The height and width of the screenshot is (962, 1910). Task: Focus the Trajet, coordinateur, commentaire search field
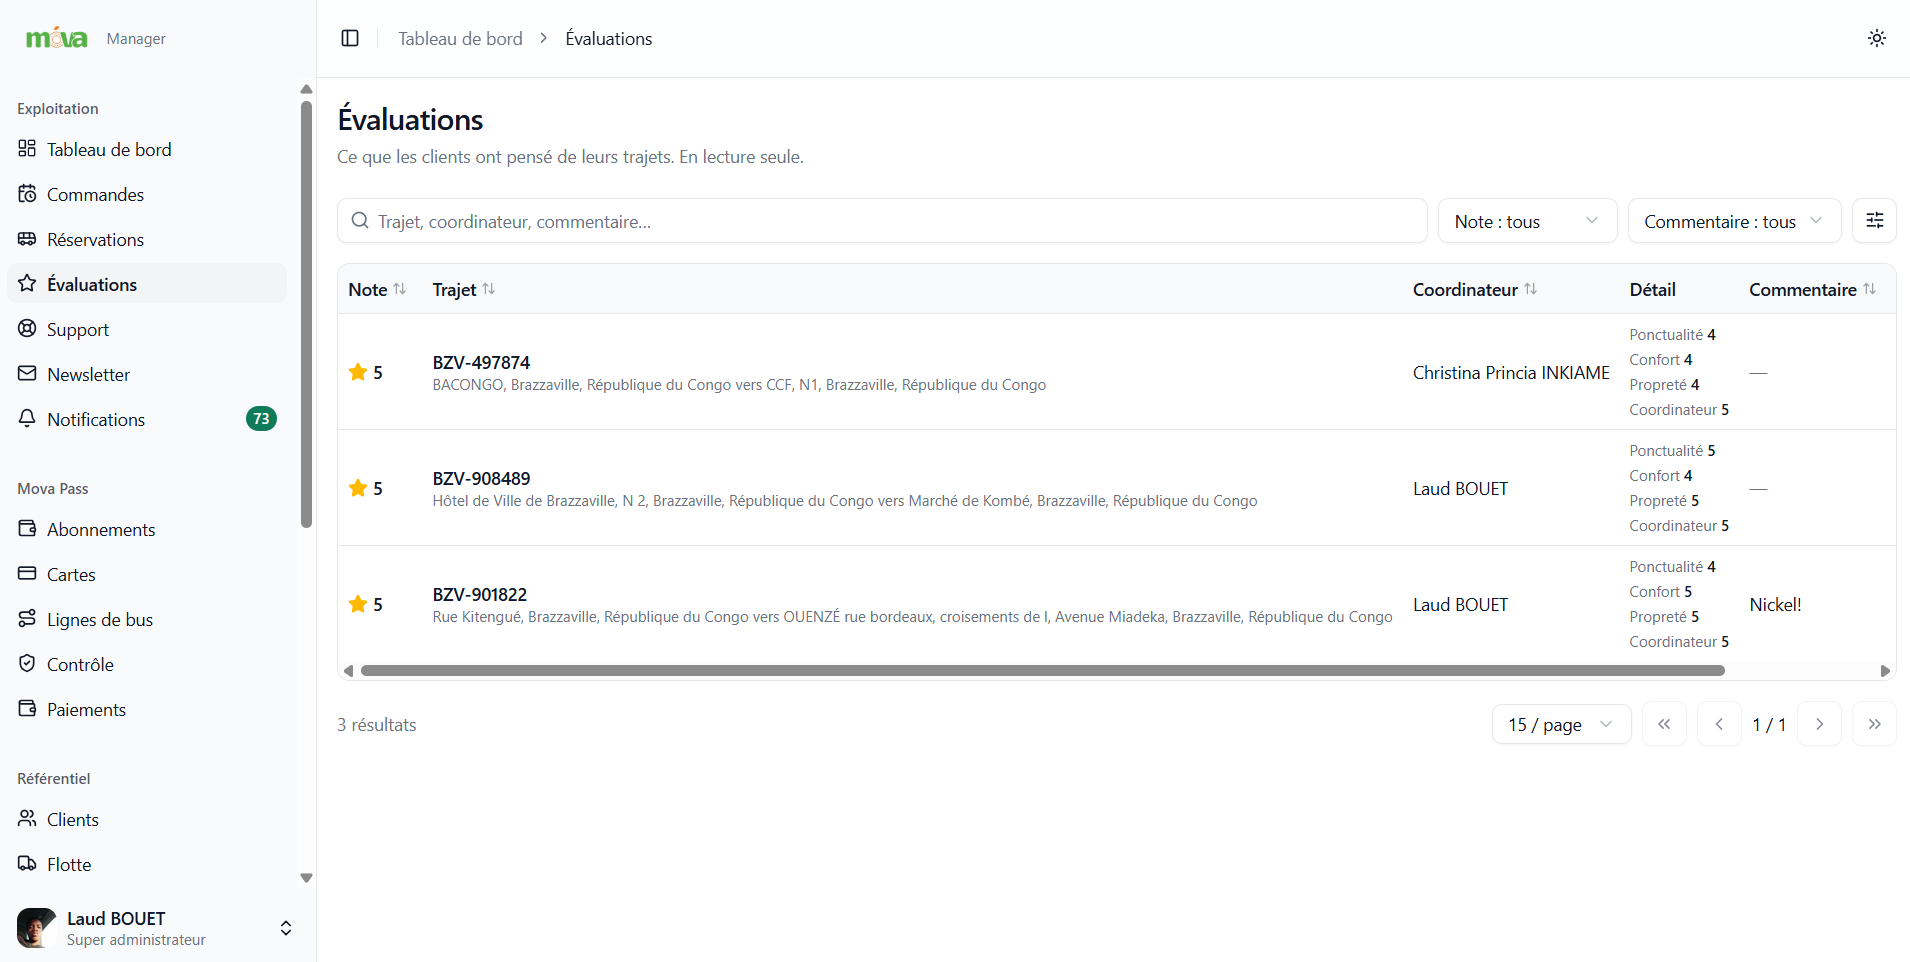click(x=882, y=221)
